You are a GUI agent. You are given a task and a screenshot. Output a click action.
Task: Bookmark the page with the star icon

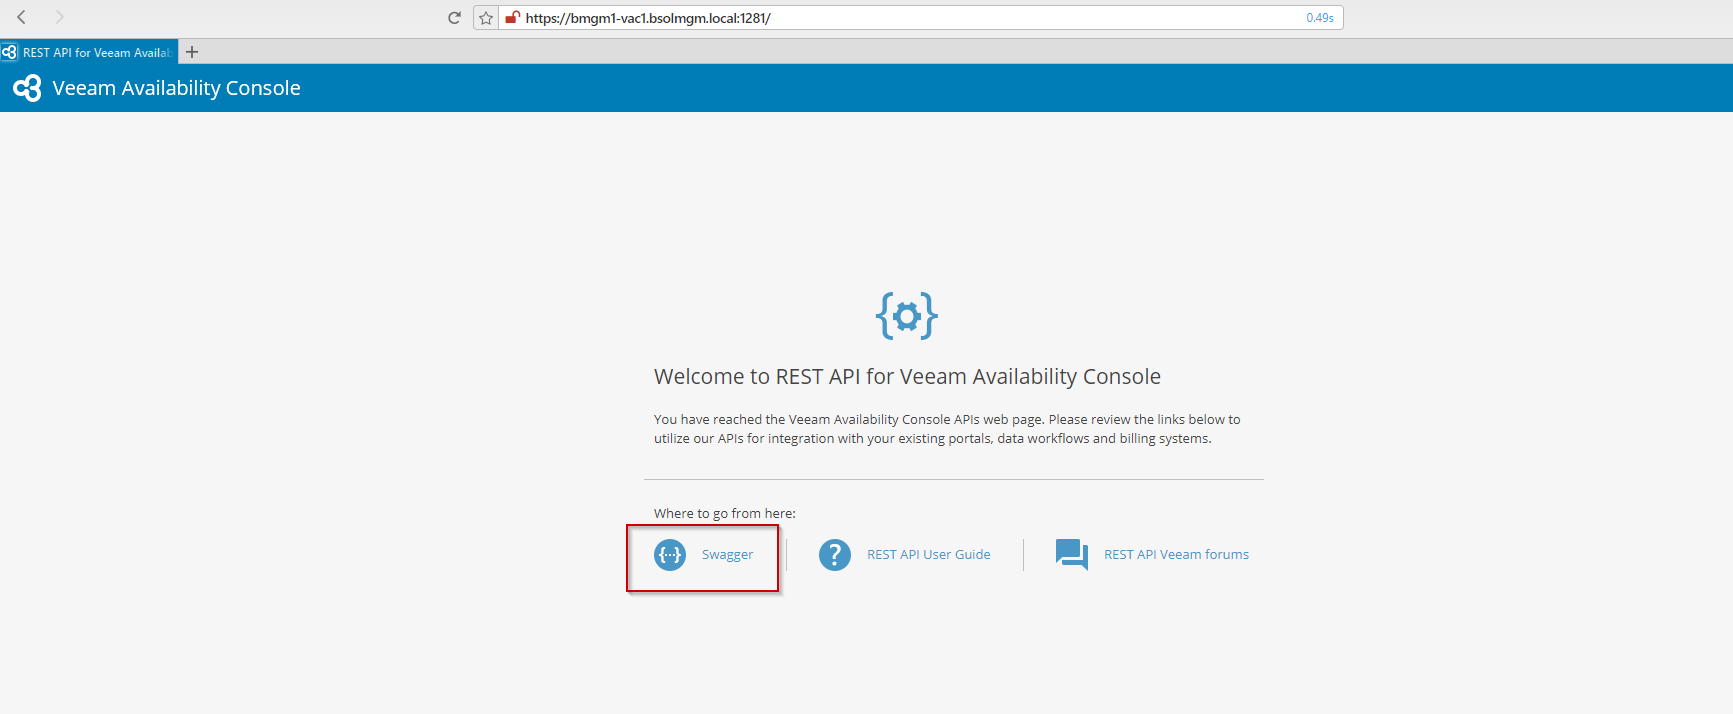[486, 18]
